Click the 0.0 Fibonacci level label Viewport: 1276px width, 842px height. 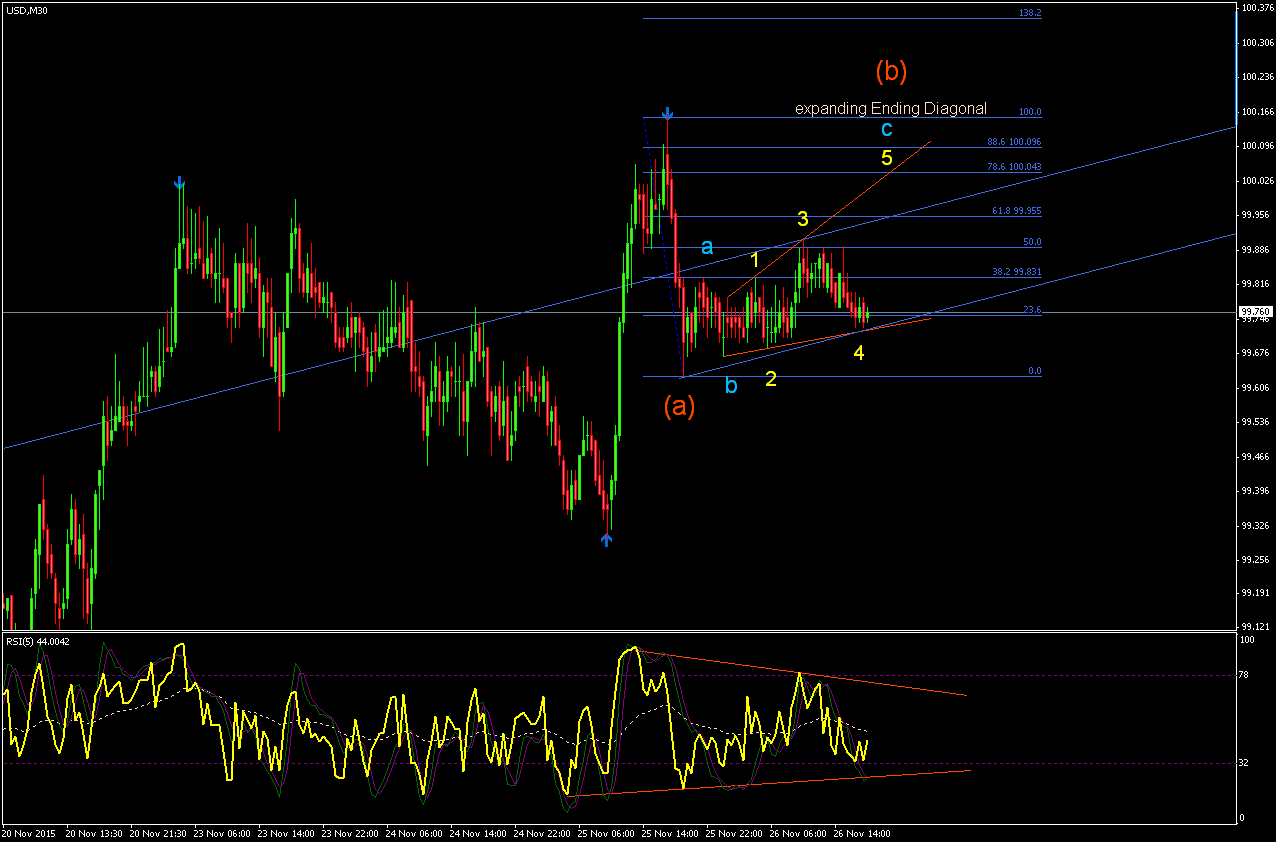point(1035,371)
